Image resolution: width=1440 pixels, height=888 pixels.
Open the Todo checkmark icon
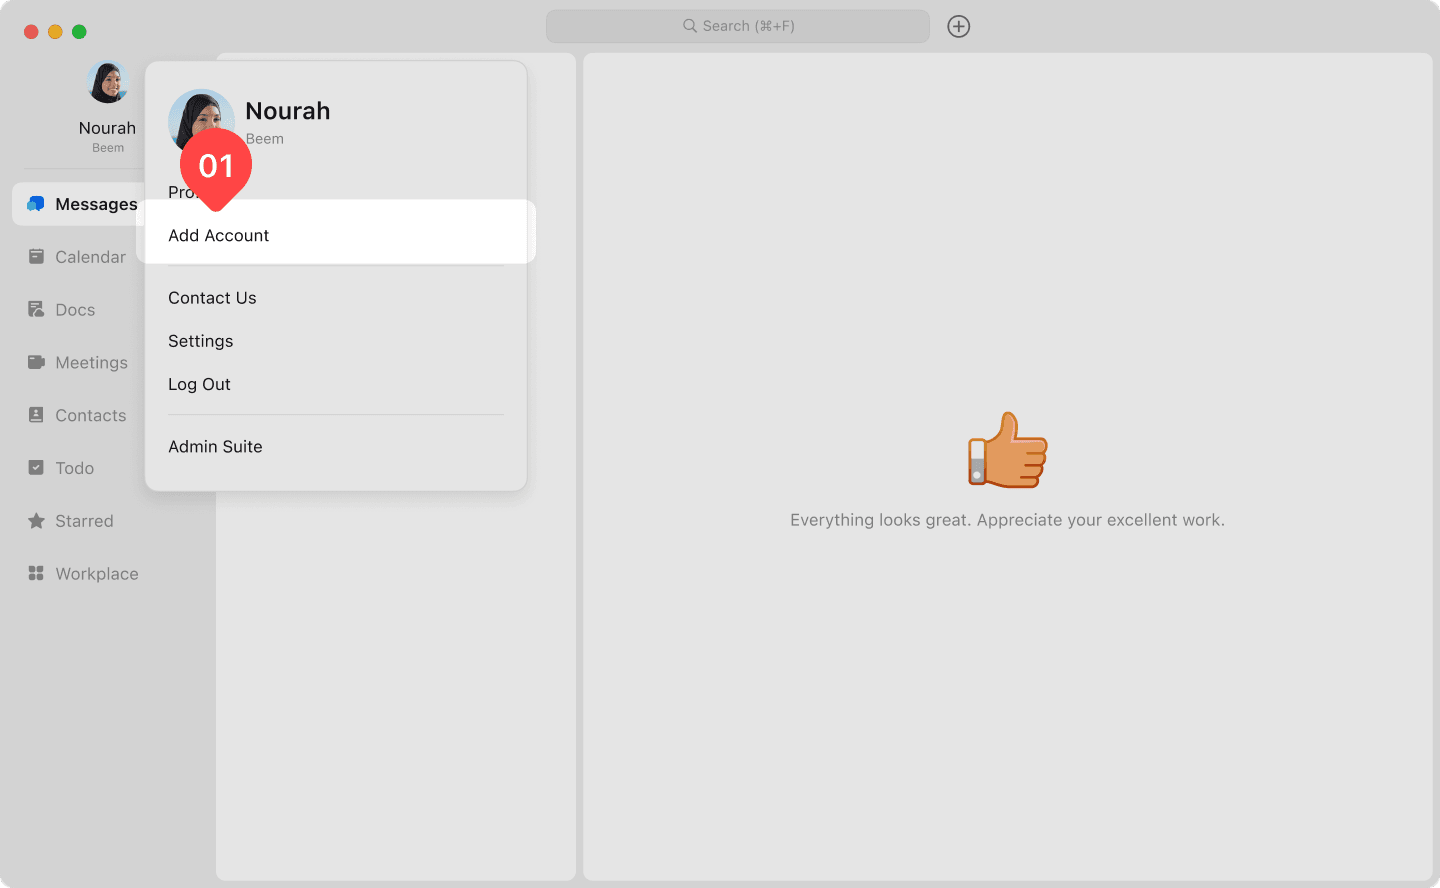pyautogui.click(x=36, y=468)
